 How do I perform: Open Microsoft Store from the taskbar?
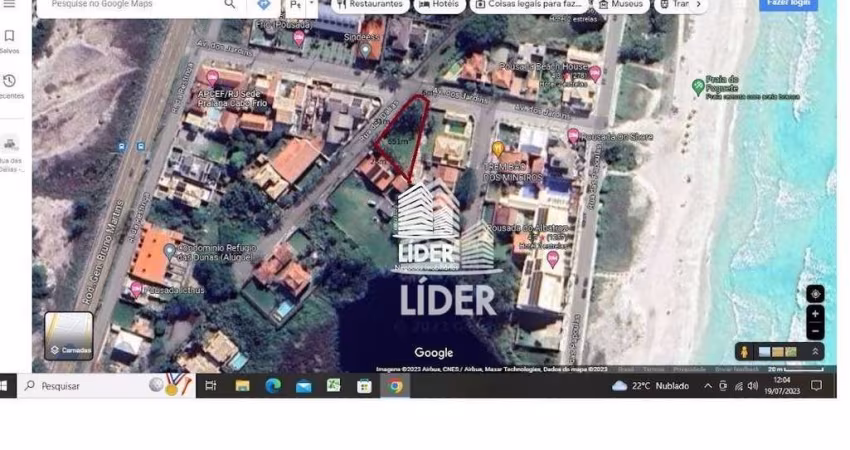coord(364,385)
